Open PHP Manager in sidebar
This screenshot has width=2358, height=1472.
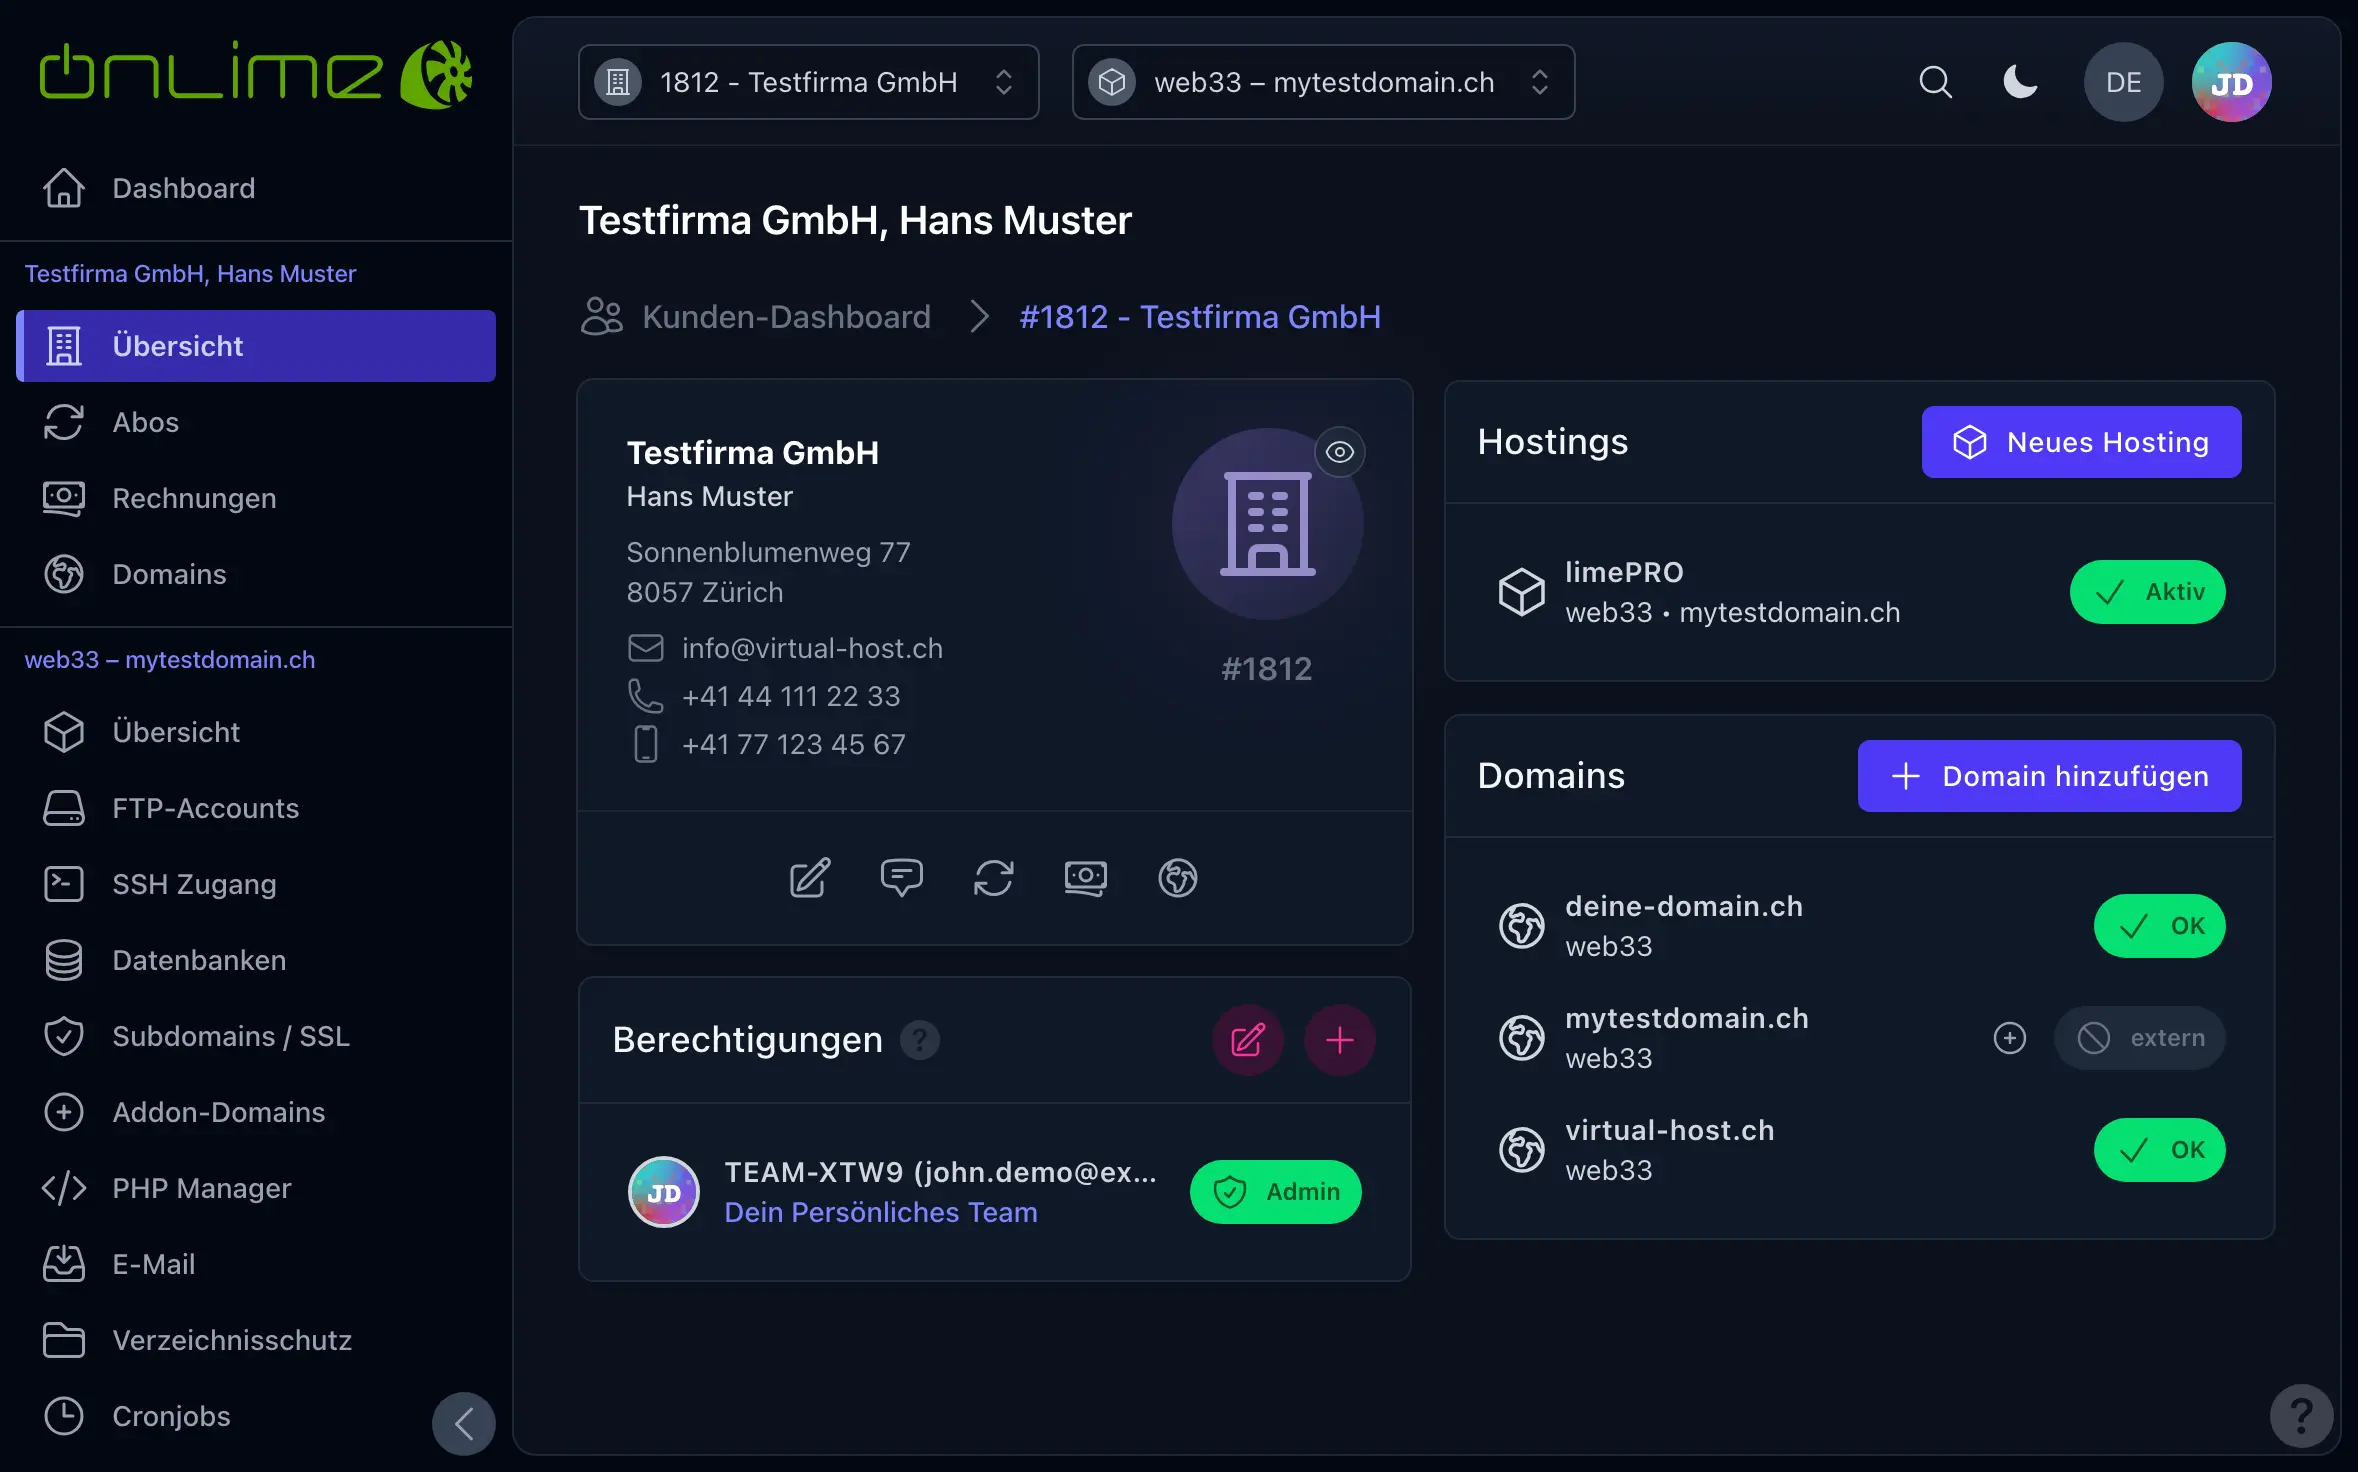point(255,1188)
